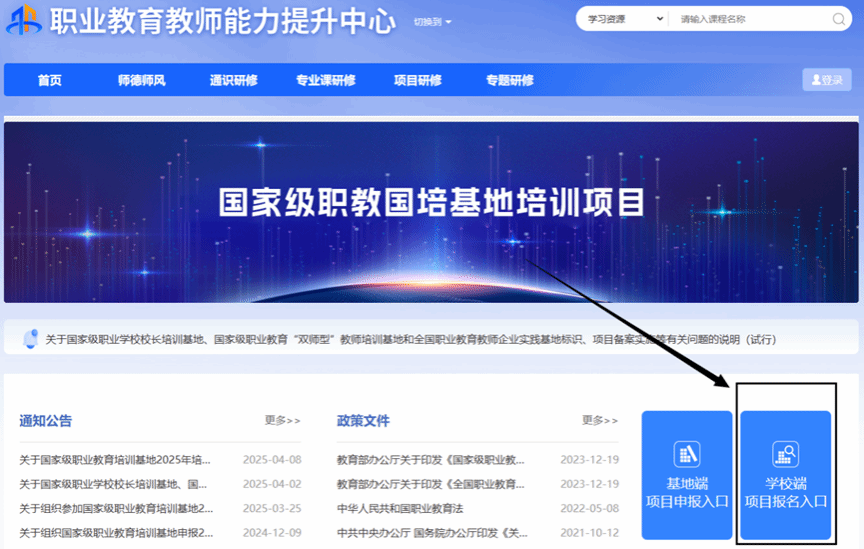
Task: Click 更多 beside 政策文件
Action: pos(600,421)
